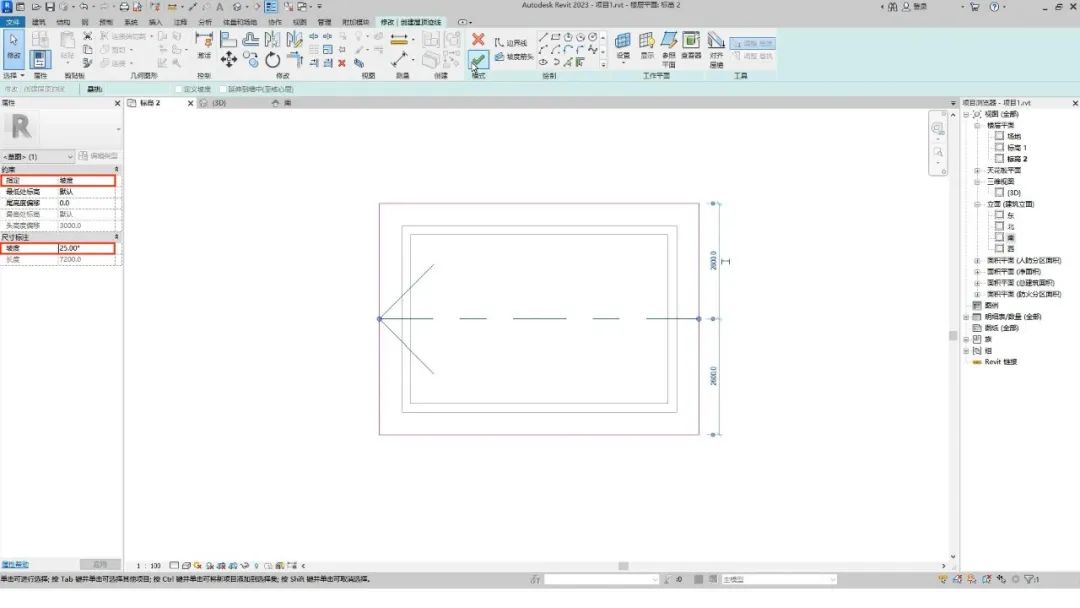This screenshot has height=608, width=1080.
Task: Collapse the 立面 (建筑立面) tree node
Action: [977, 204]
